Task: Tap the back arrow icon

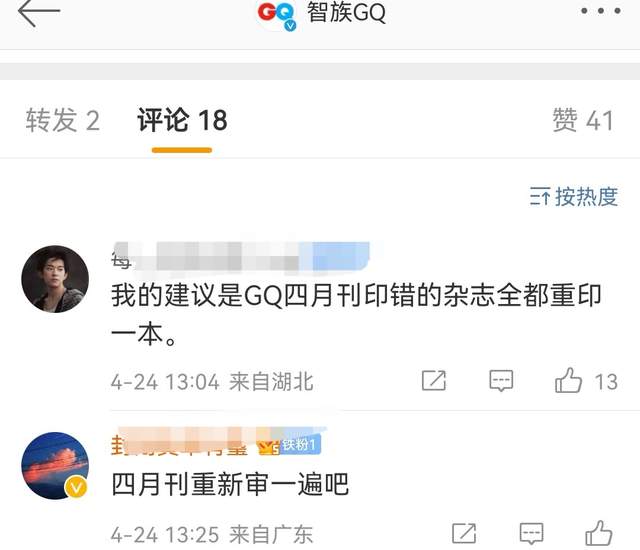Action: coord(38,12)
